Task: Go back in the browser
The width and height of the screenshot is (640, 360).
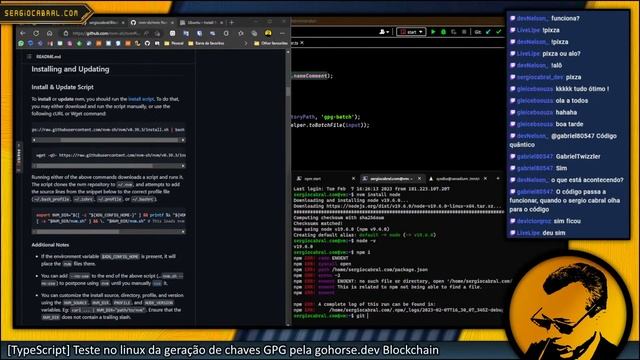Action: [x=23, y=33]
